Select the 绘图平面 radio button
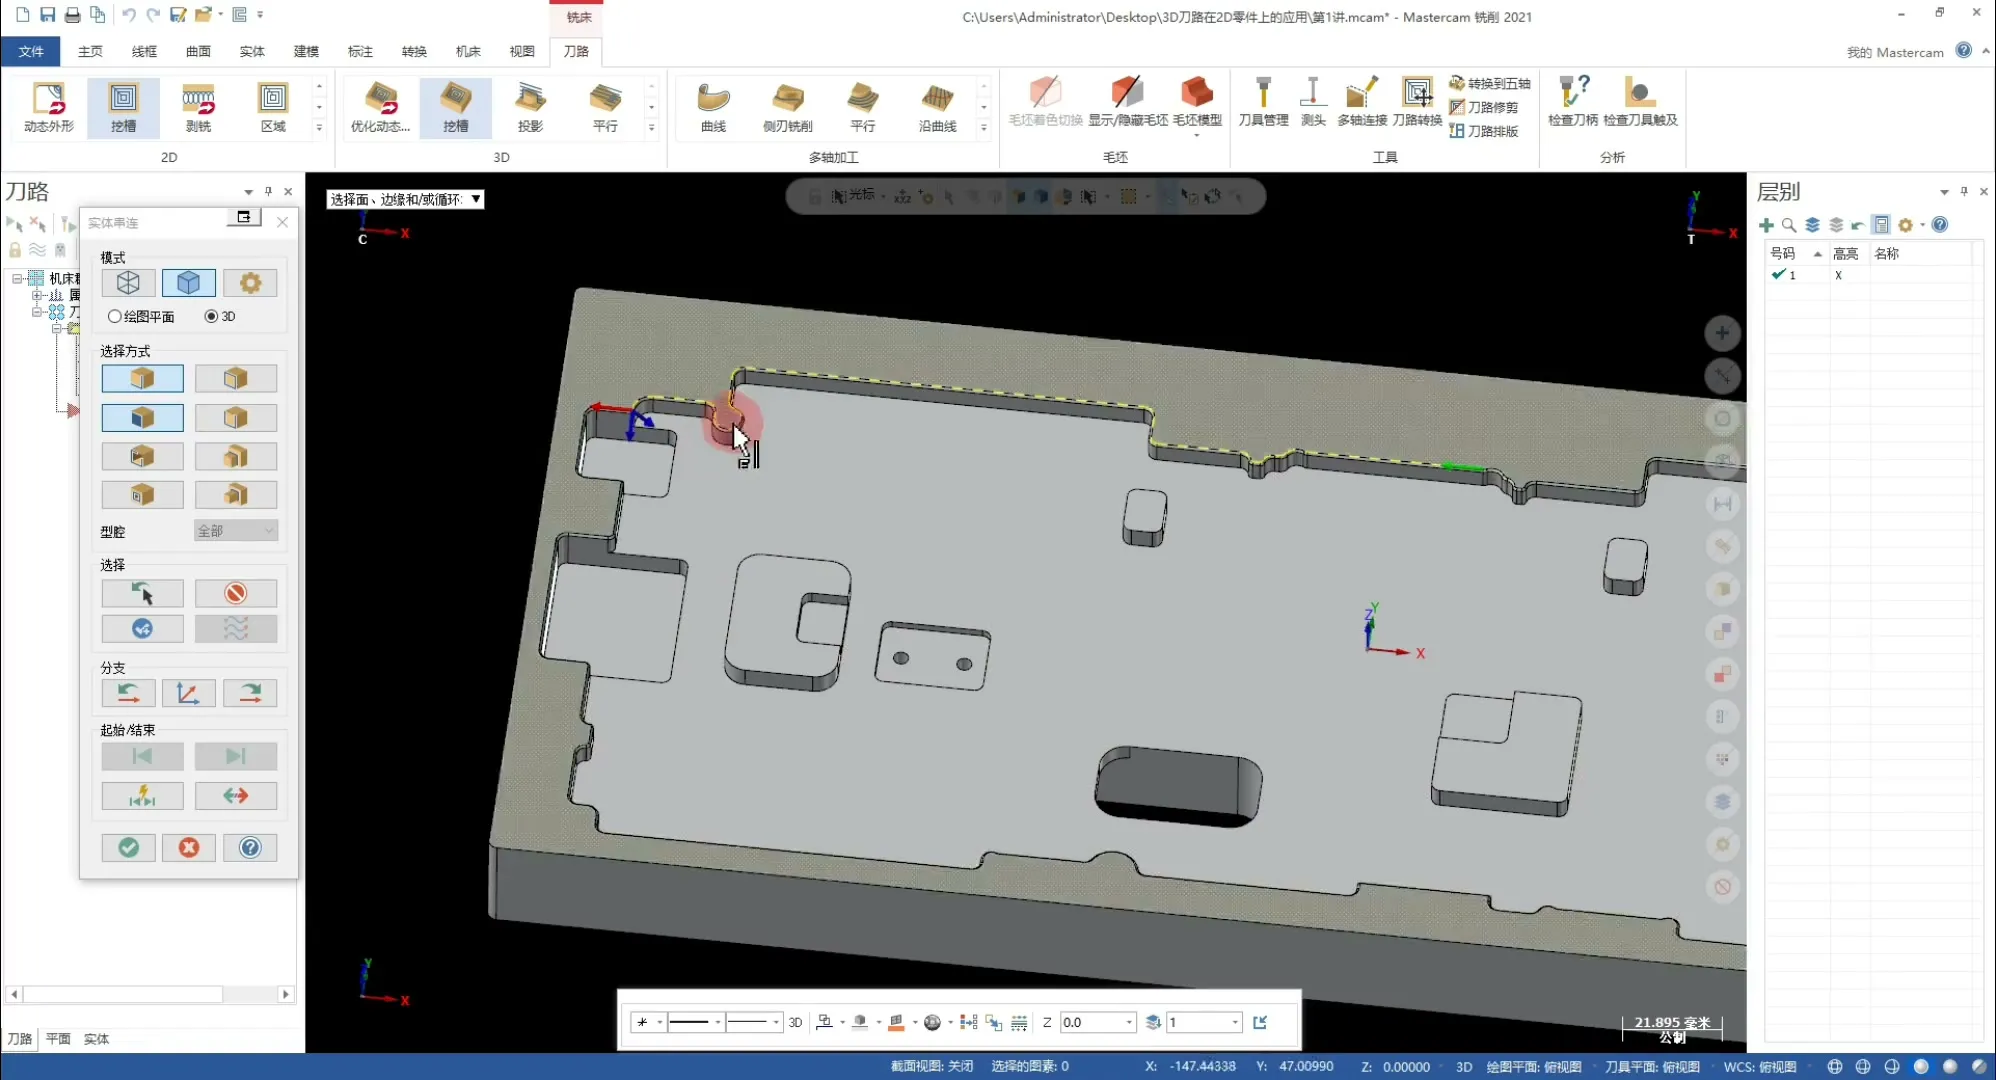1996x1080 pixels. pos(115,316)
